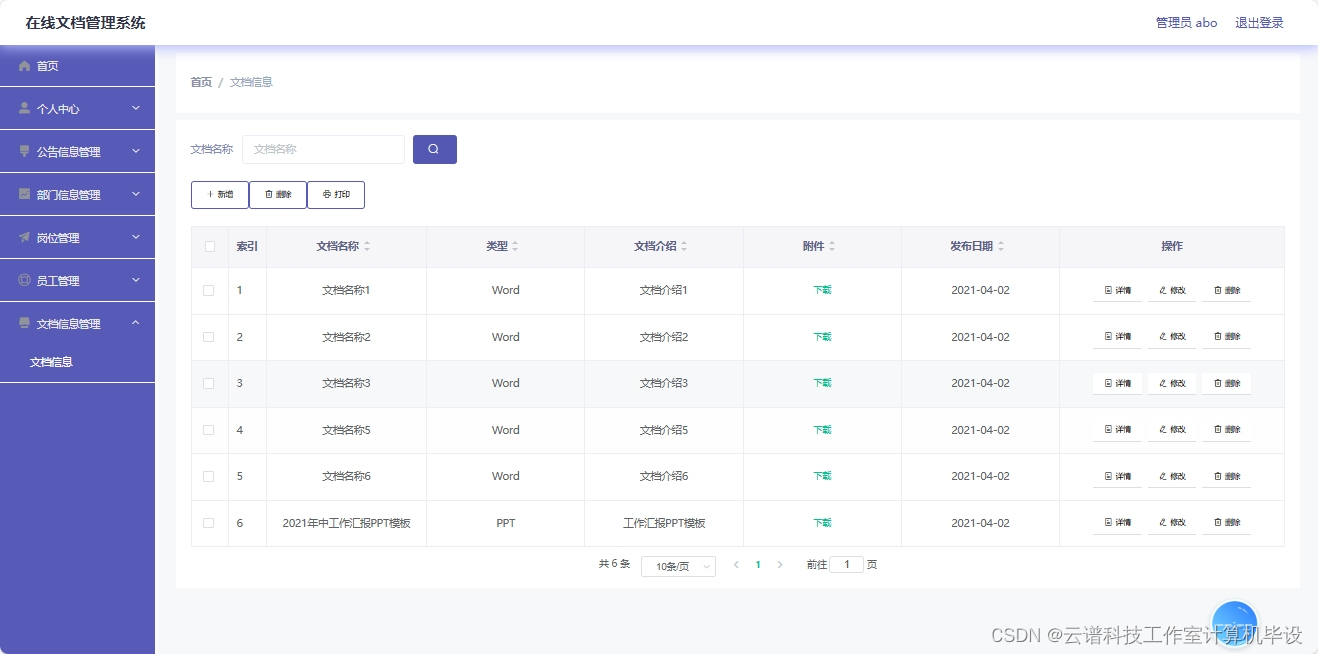Click the plus icon on the 新增 button
Viewport: 1318px width, 654px height.
pyautogui.click(x=208, y=194)
